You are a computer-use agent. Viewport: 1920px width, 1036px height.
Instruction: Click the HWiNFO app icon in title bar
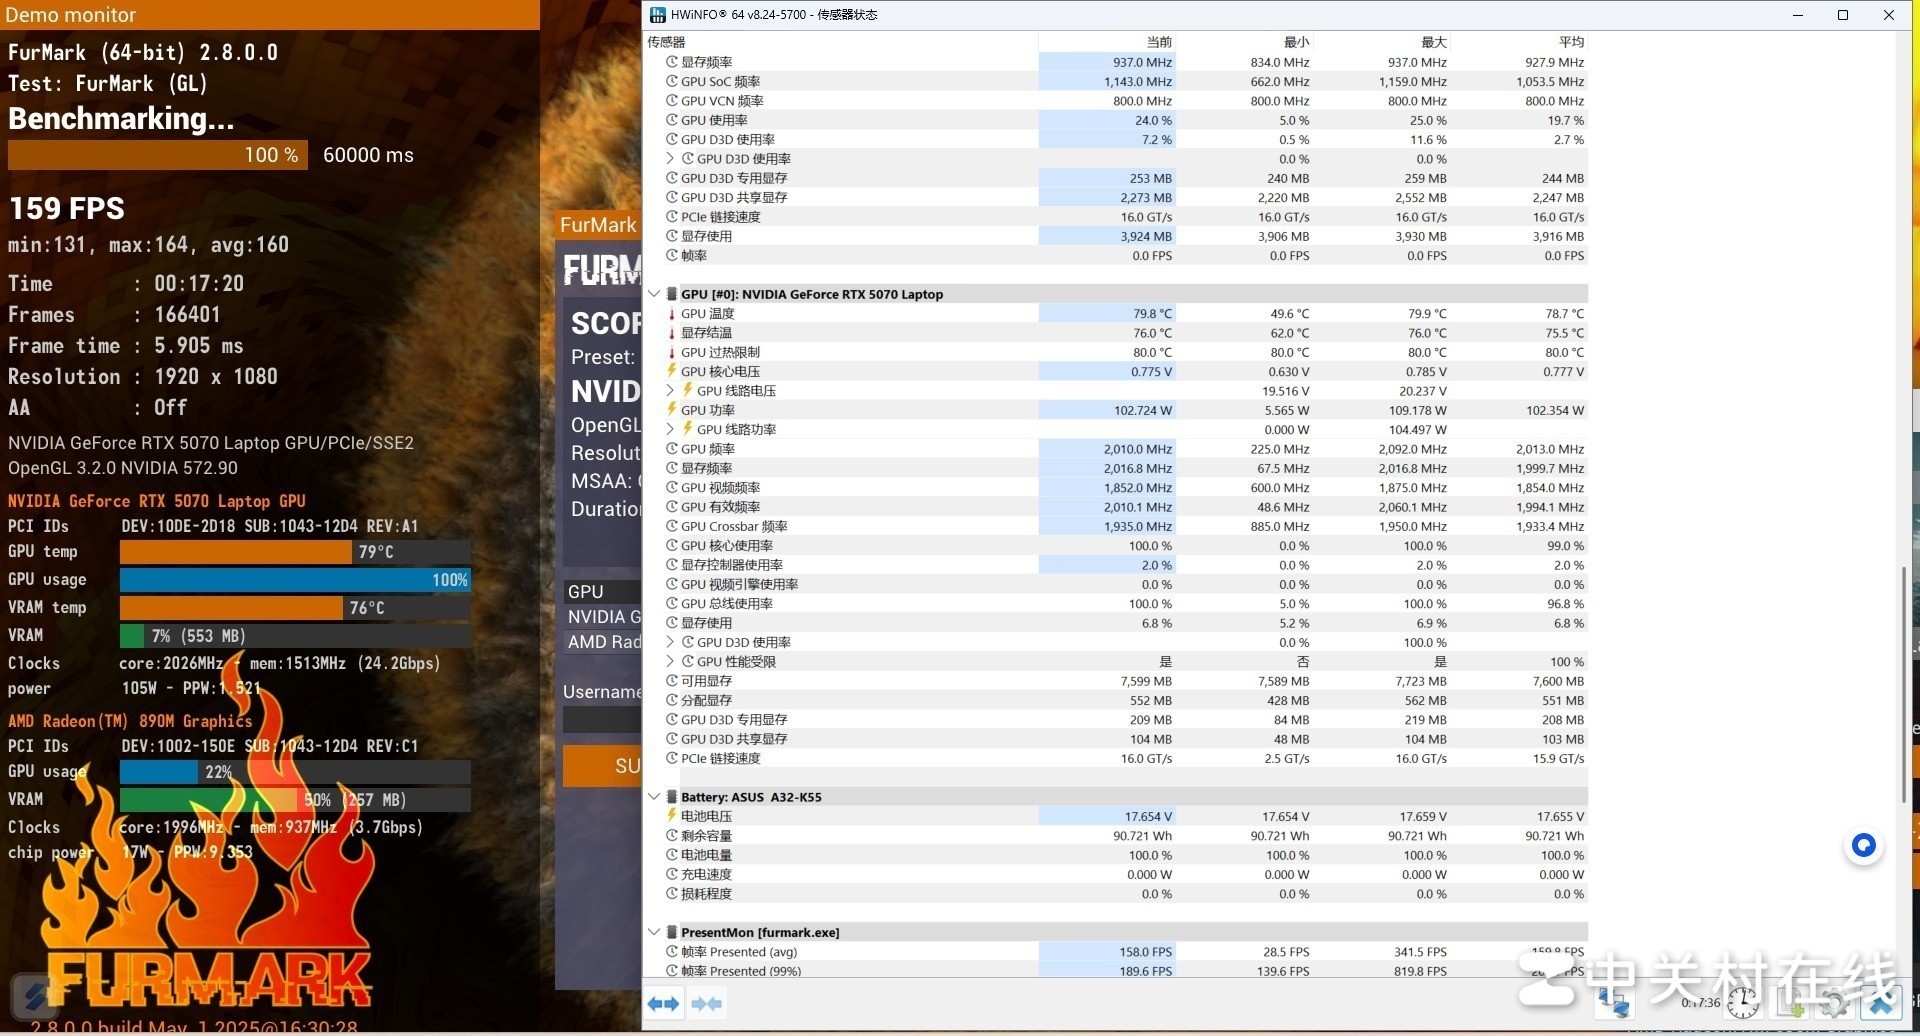657,15
